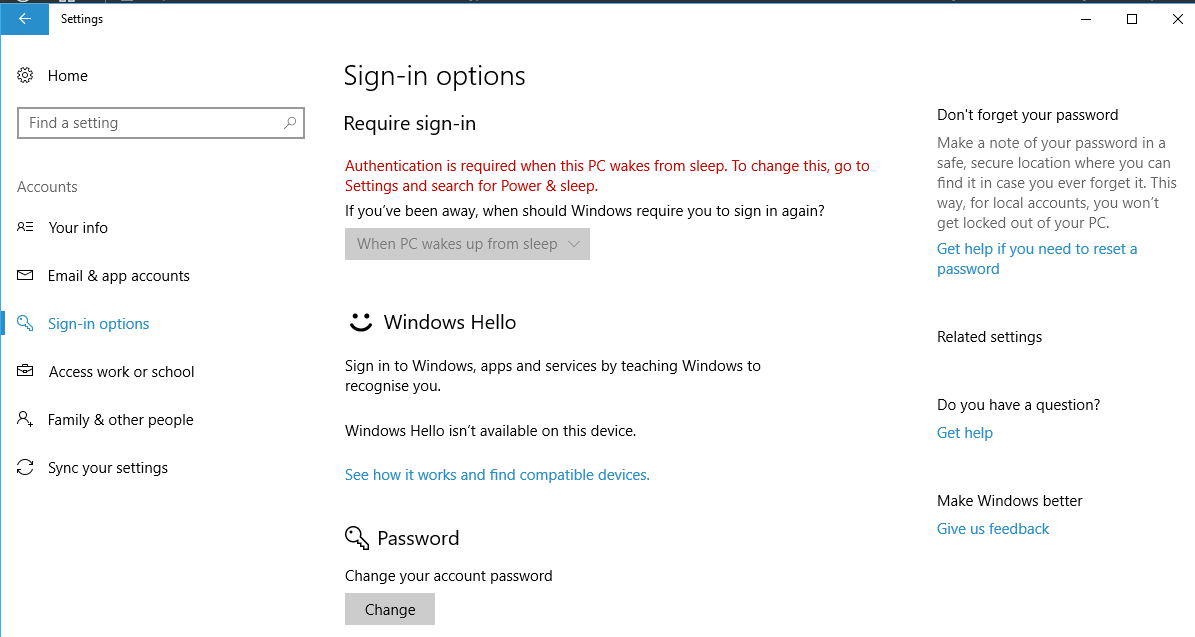1195x637 pixels.
Task: Click the Home gear icon
Action: (x=25, y=75)
